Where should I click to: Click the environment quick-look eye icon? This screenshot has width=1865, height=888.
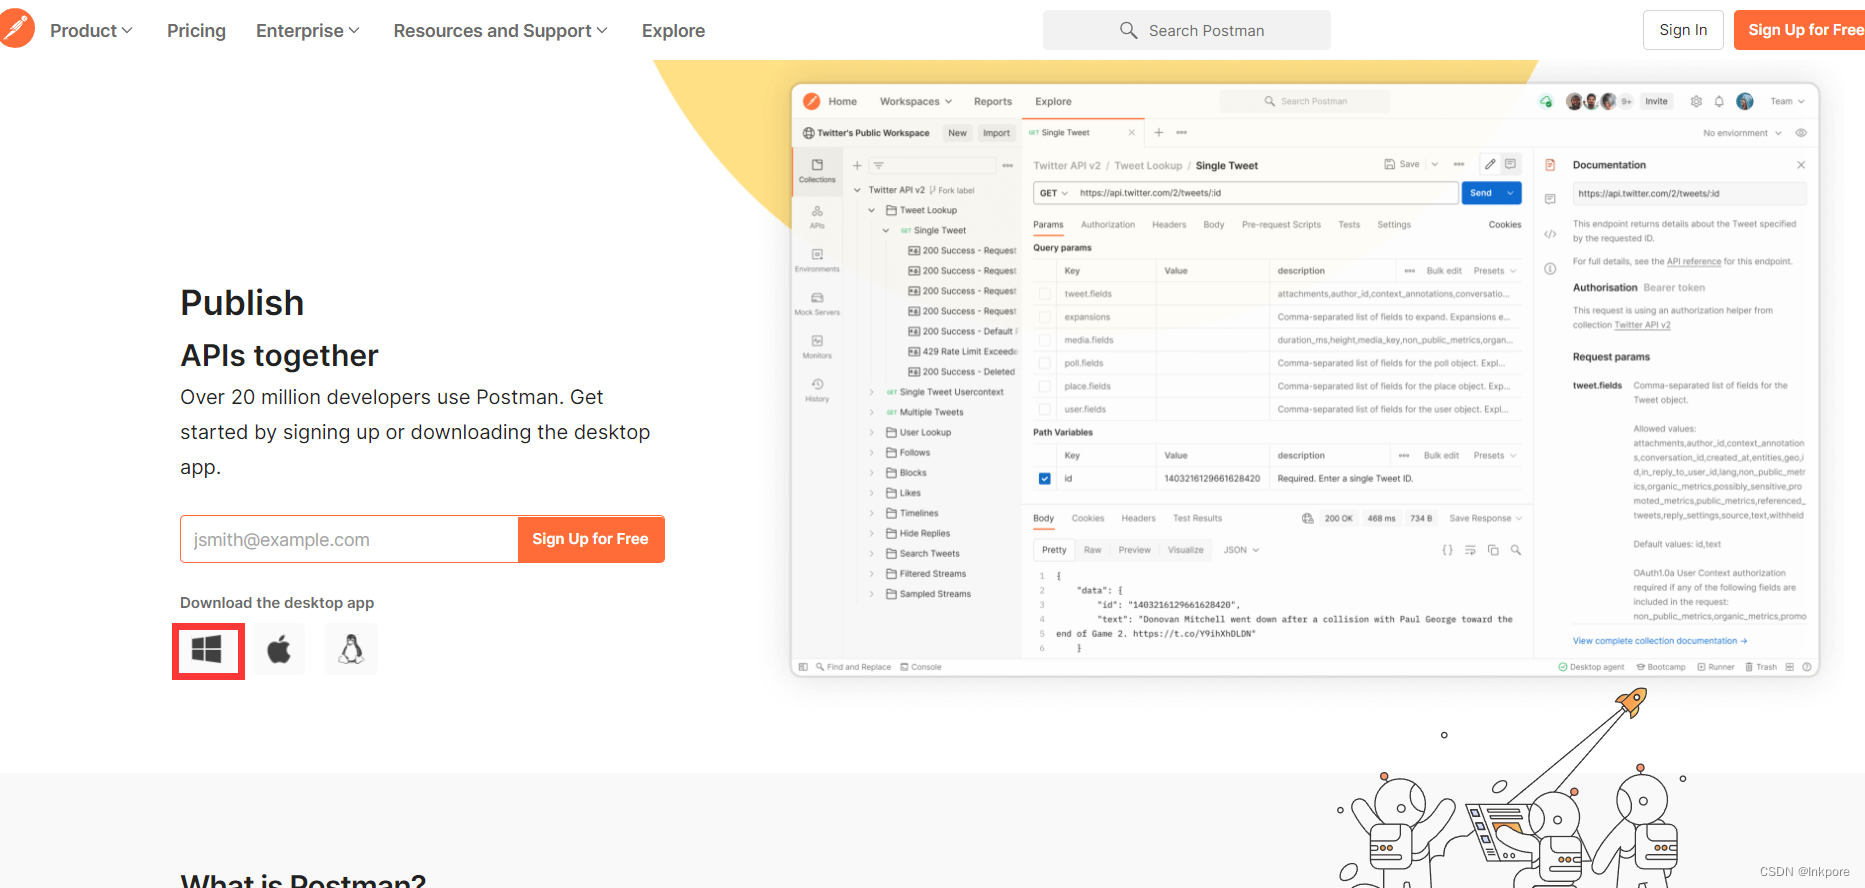point(1801,133)
